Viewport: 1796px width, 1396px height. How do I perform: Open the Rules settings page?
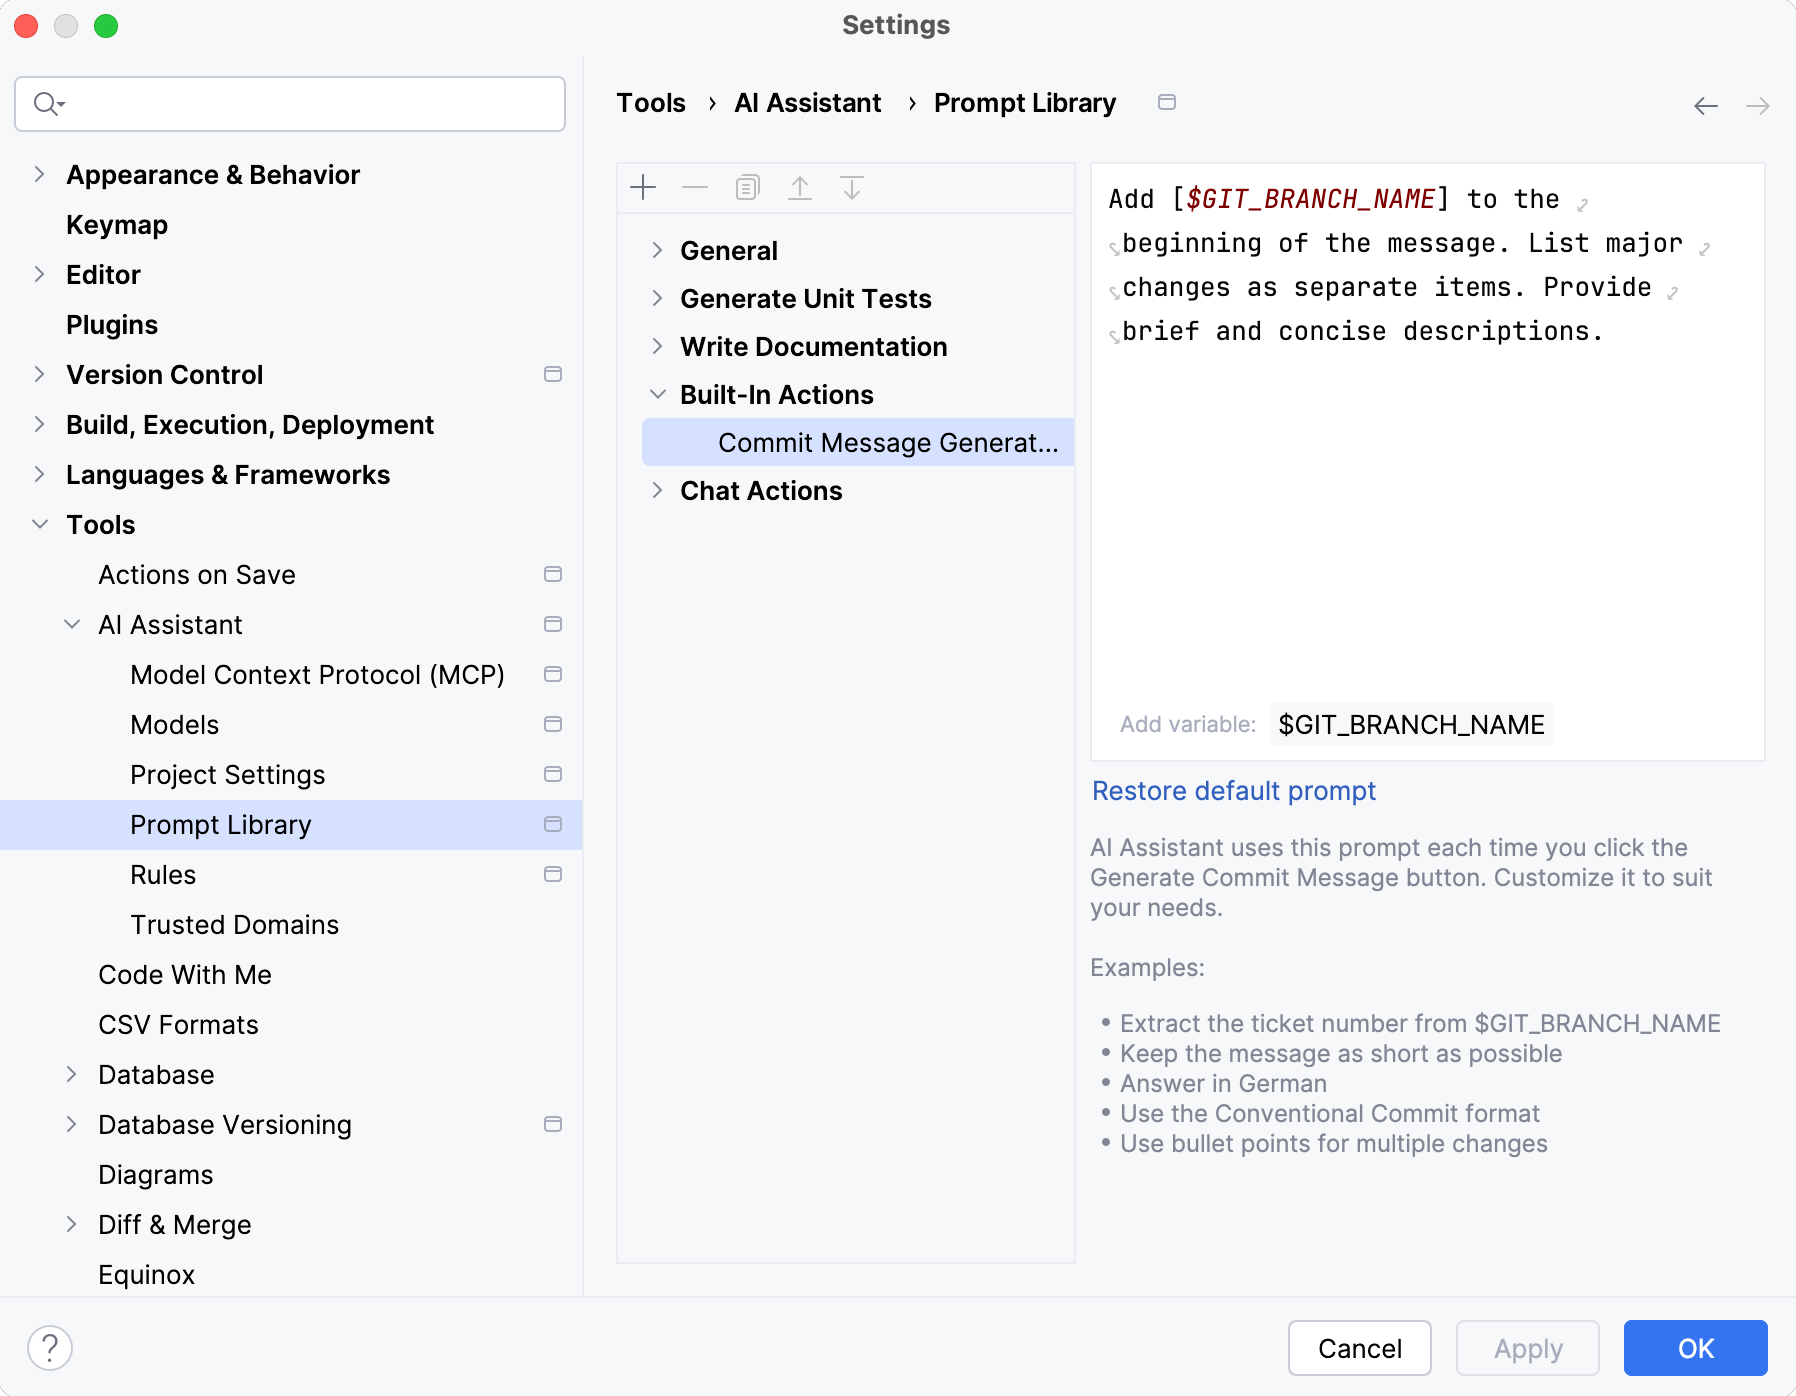[163, 875]
